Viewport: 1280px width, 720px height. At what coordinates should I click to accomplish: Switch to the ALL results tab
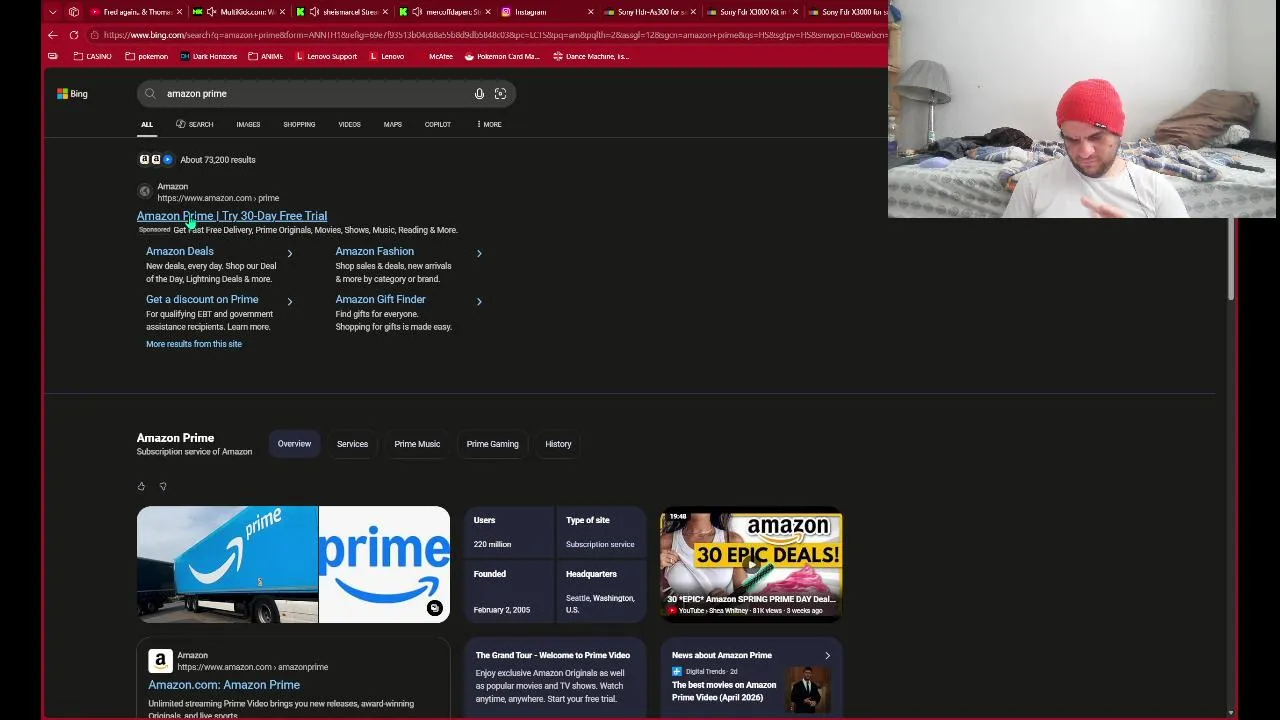[147, 124]
